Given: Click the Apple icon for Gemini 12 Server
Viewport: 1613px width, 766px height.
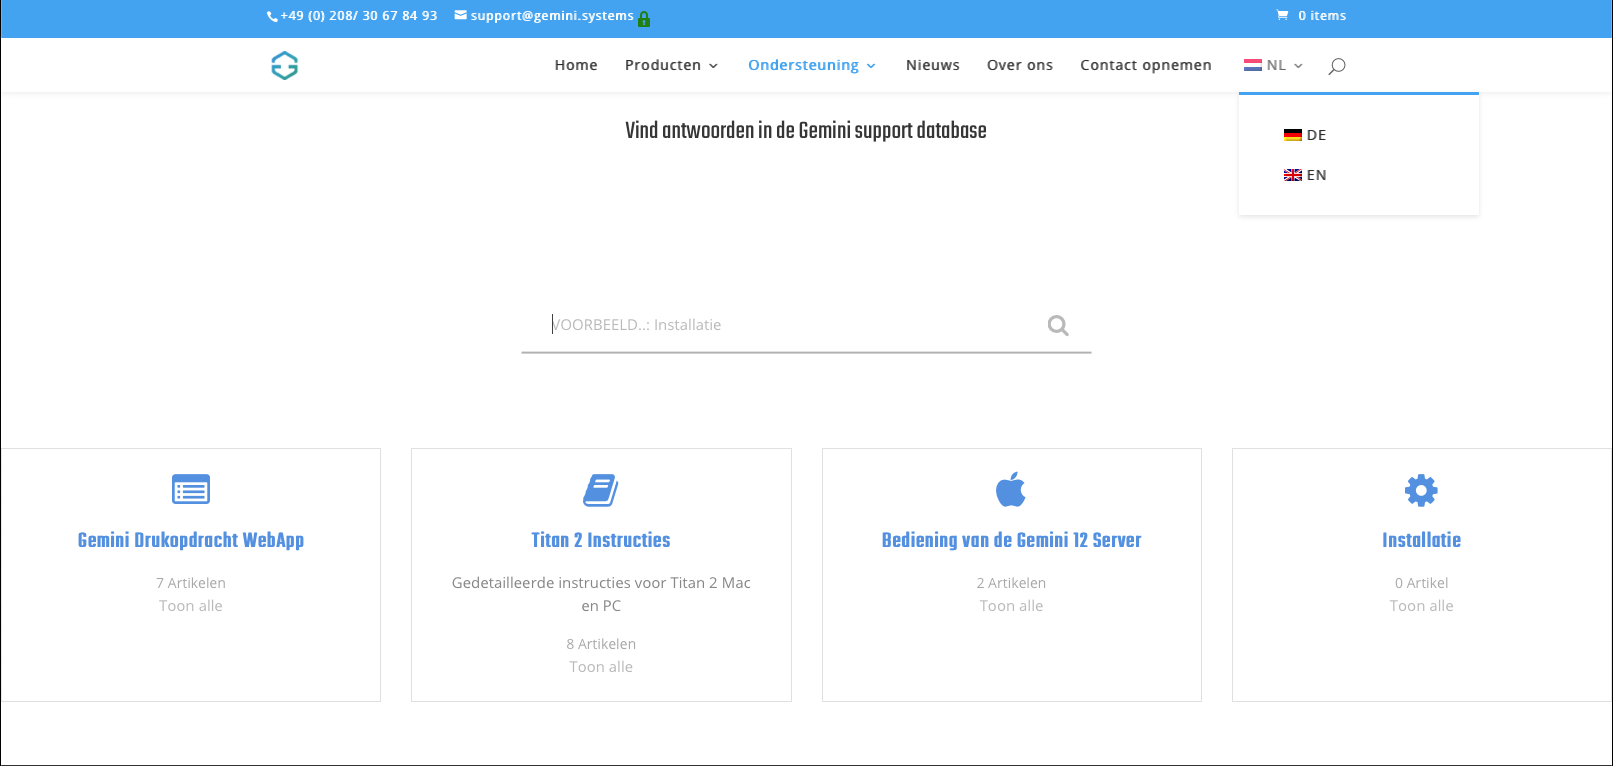Looking at the screenshot, I should [1011, 490].
